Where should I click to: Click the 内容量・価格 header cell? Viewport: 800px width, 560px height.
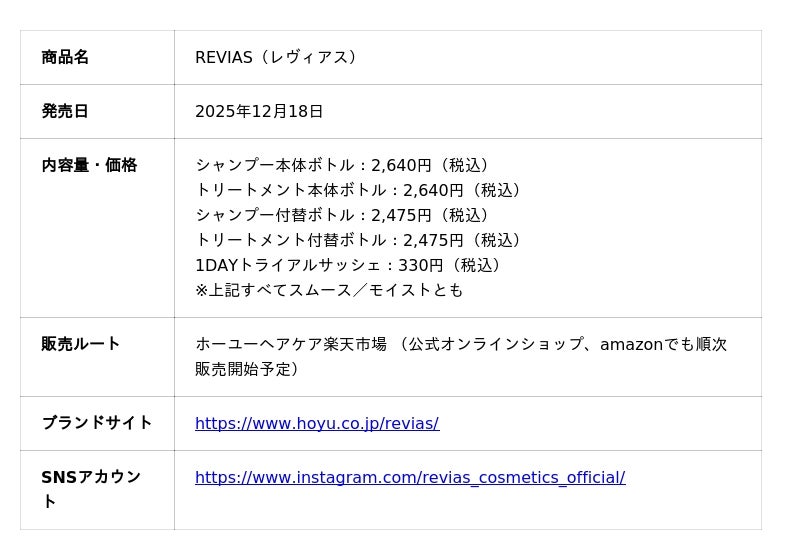tap(89, 166)
